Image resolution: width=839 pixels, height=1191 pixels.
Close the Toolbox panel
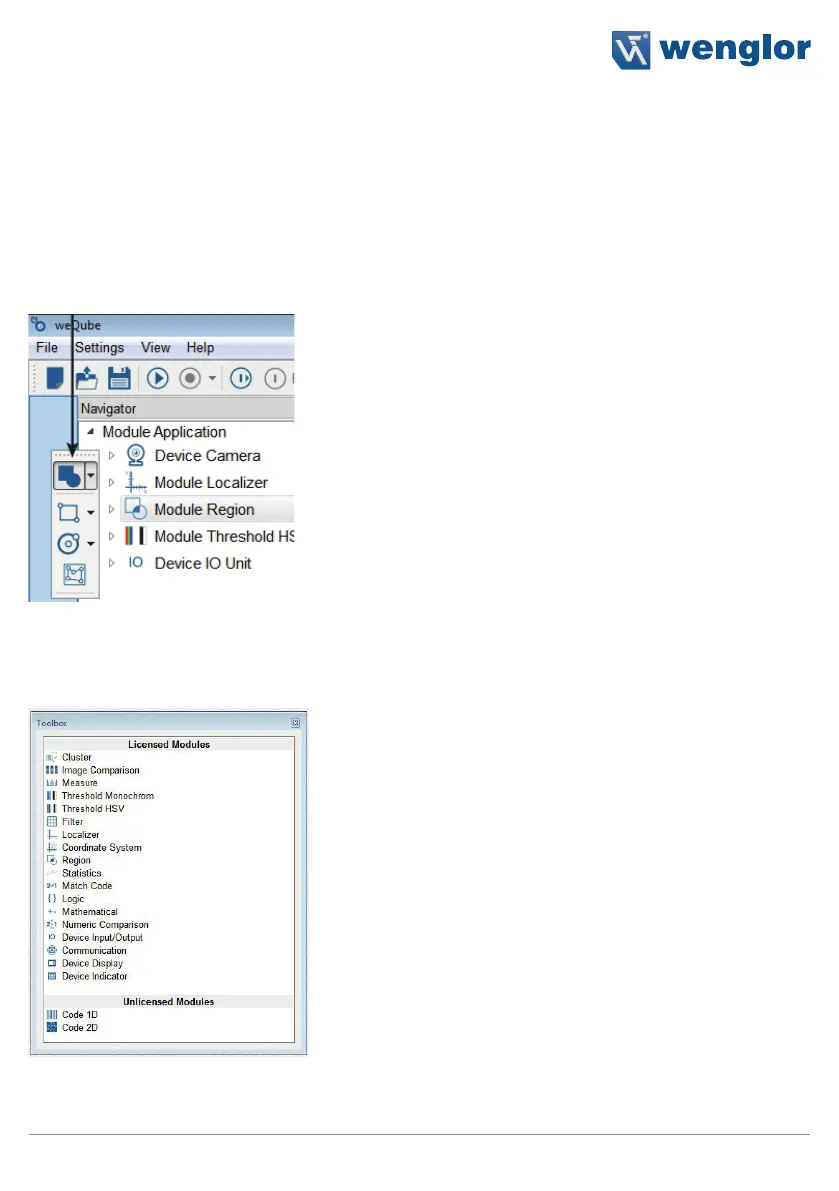tap(295, 723)
